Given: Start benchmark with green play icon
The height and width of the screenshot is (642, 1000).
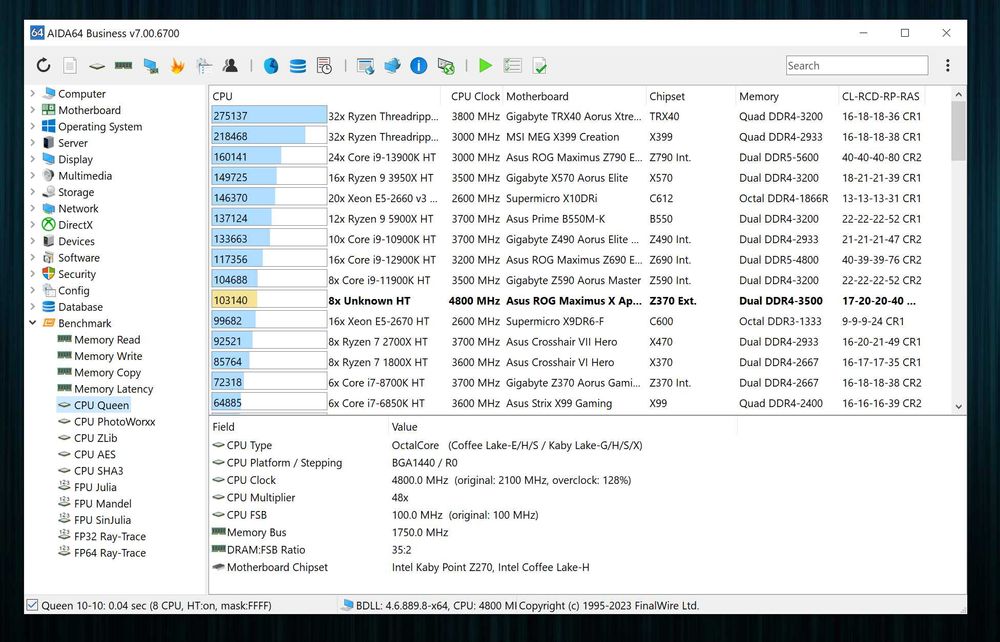Looking at the screenshot, I should click(485, 65).
